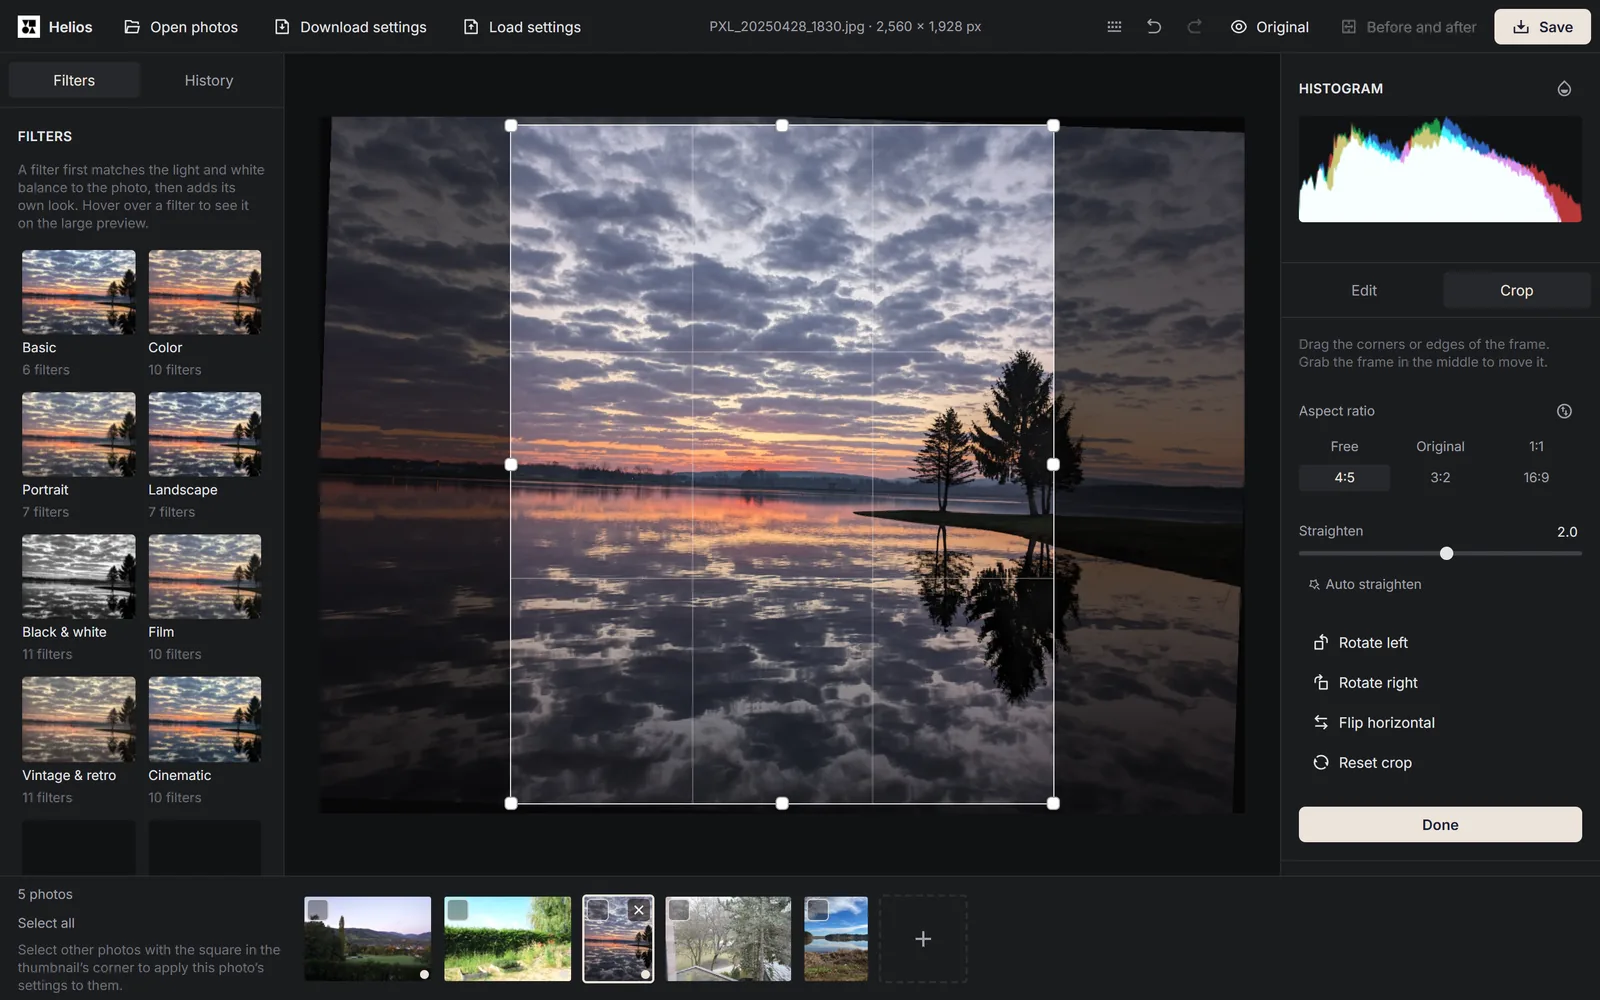Add a photo with the plus tile

pyautogui.click(x=923, y=938)
